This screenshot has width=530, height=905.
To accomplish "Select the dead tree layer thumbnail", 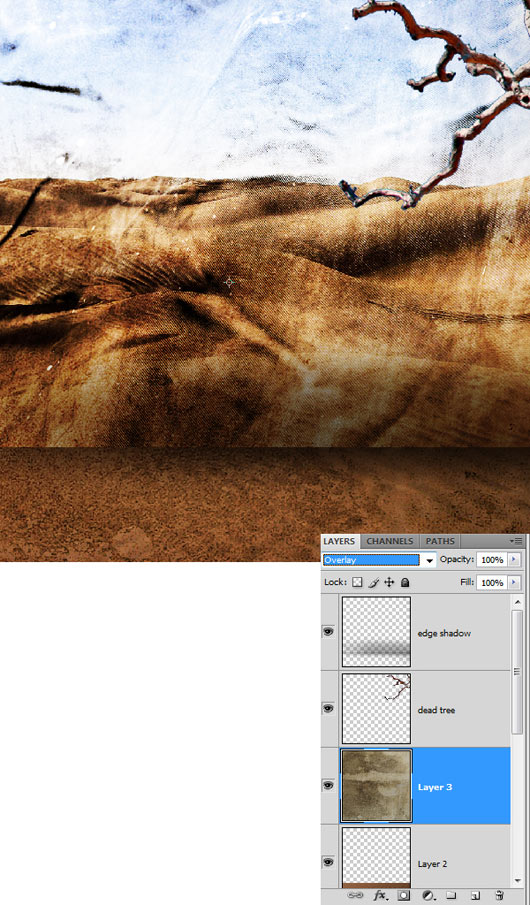I will [x=376, y=709].
